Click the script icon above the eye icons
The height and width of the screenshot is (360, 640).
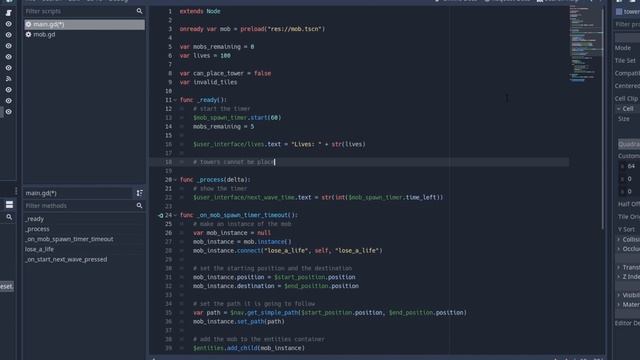click(9, 13)
